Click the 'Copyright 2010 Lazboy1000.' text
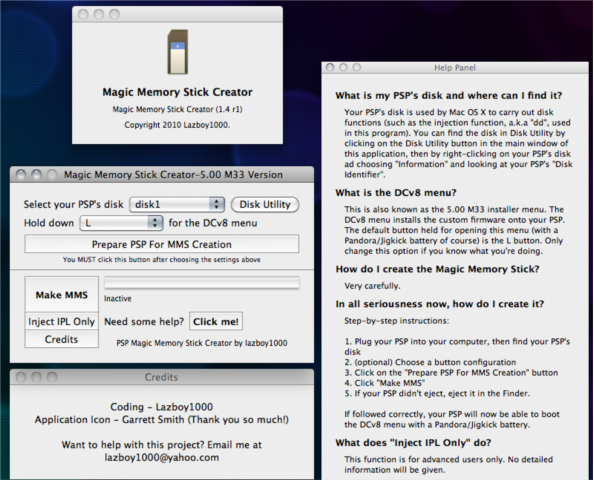The image size is (594, 481). coord(177,125)
